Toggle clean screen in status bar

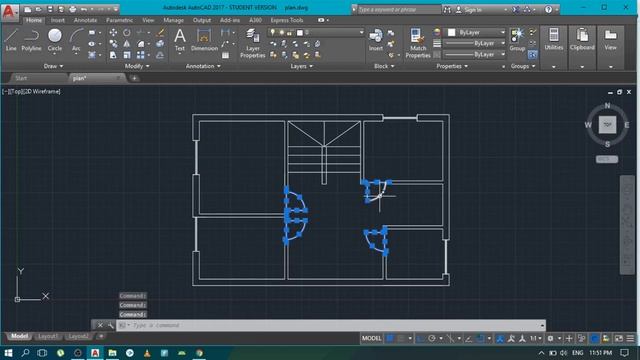coord(619,338)
